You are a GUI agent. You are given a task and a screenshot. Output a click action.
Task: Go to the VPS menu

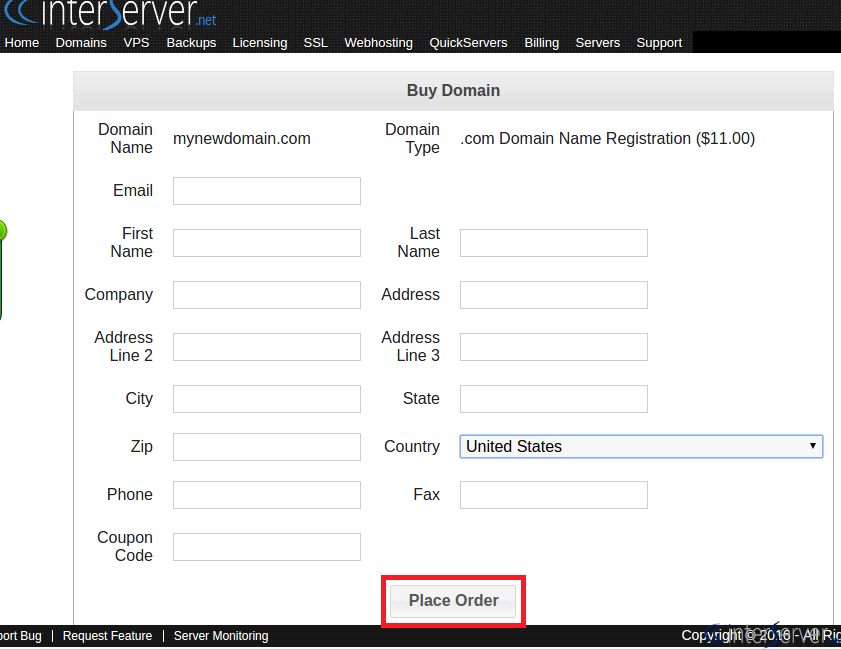[136, 43]
